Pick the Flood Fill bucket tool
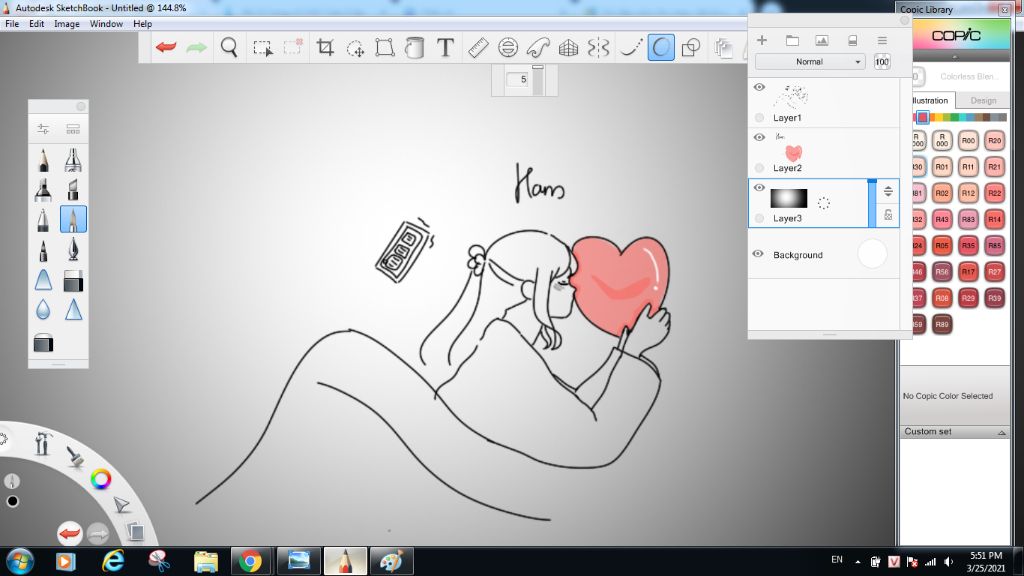1024x576 pixels. pyautogui.click(x=415, y=47)
